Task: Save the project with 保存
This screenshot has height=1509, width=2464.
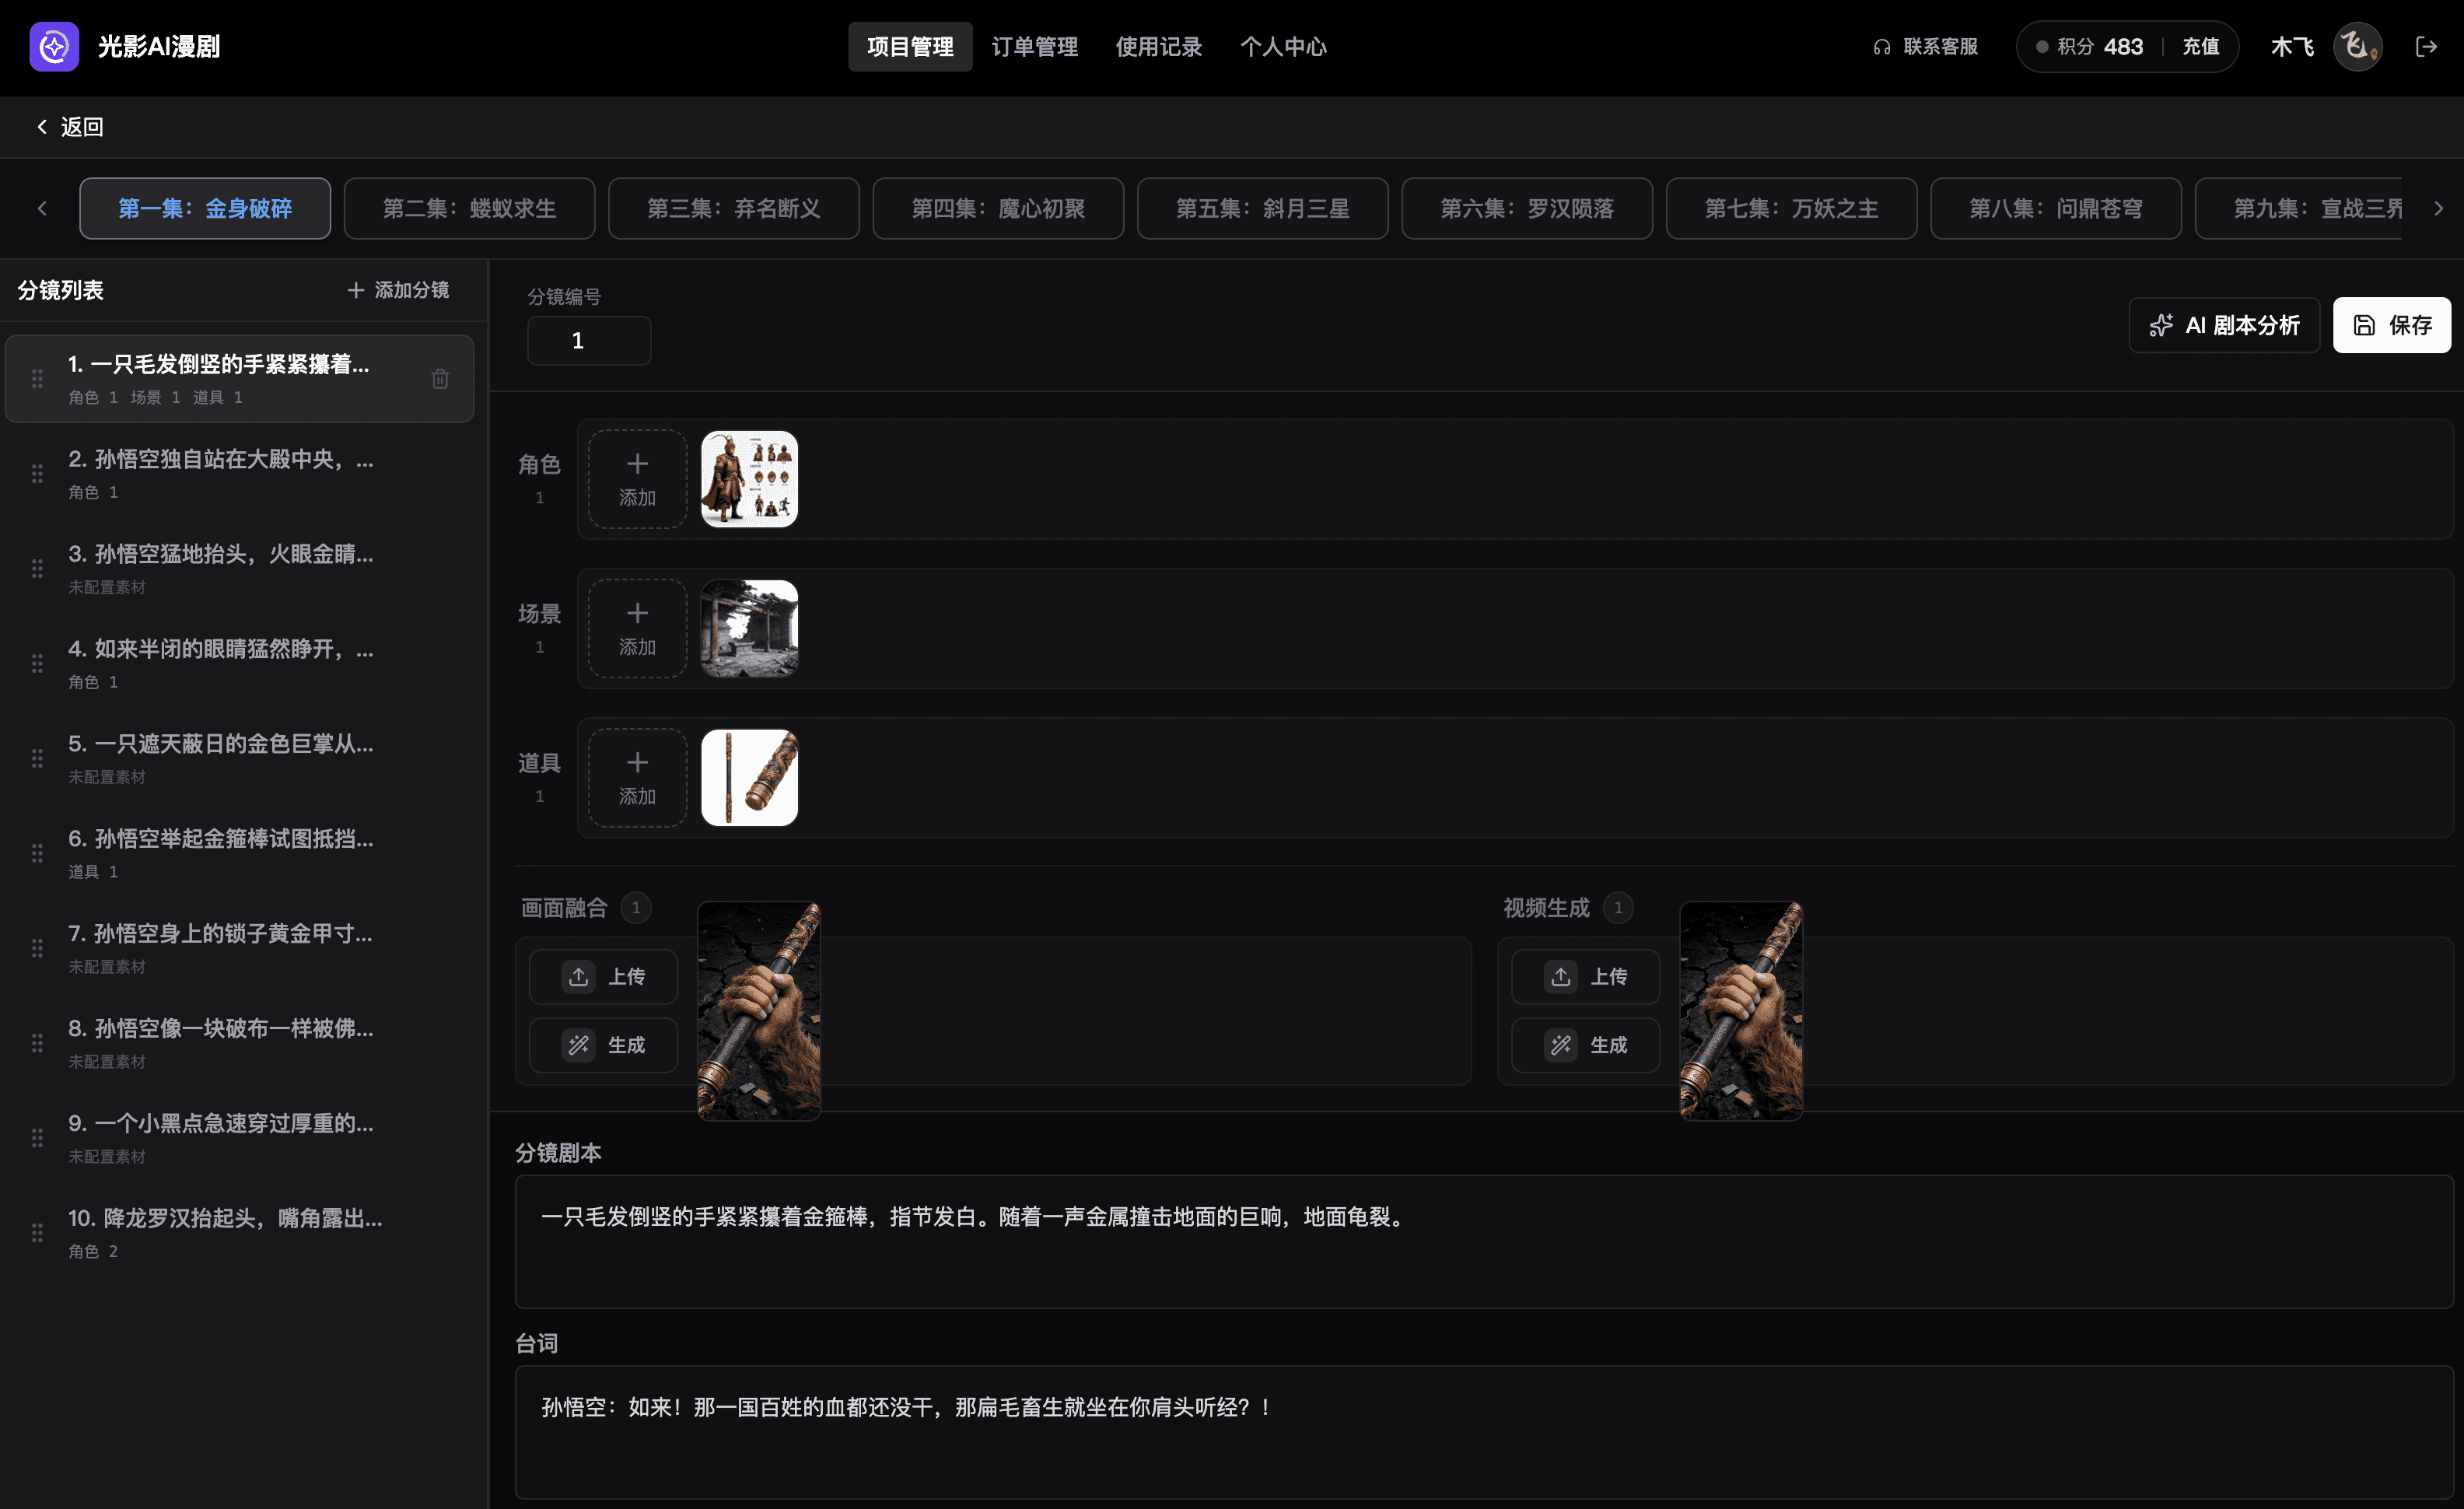Action: pos(2391,325)
